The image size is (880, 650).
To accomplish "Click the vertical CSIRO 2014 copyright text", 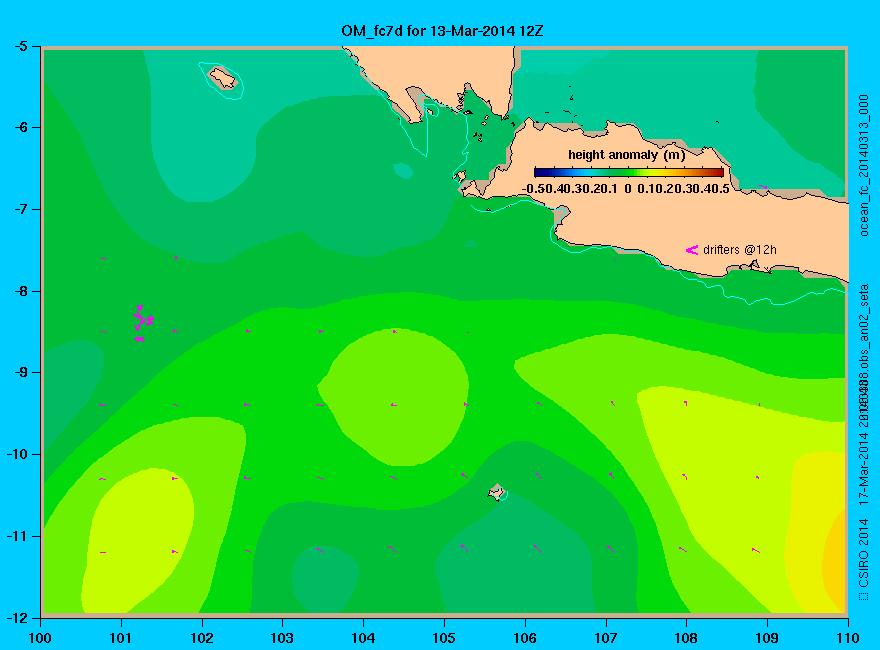I will click(864, 560).
